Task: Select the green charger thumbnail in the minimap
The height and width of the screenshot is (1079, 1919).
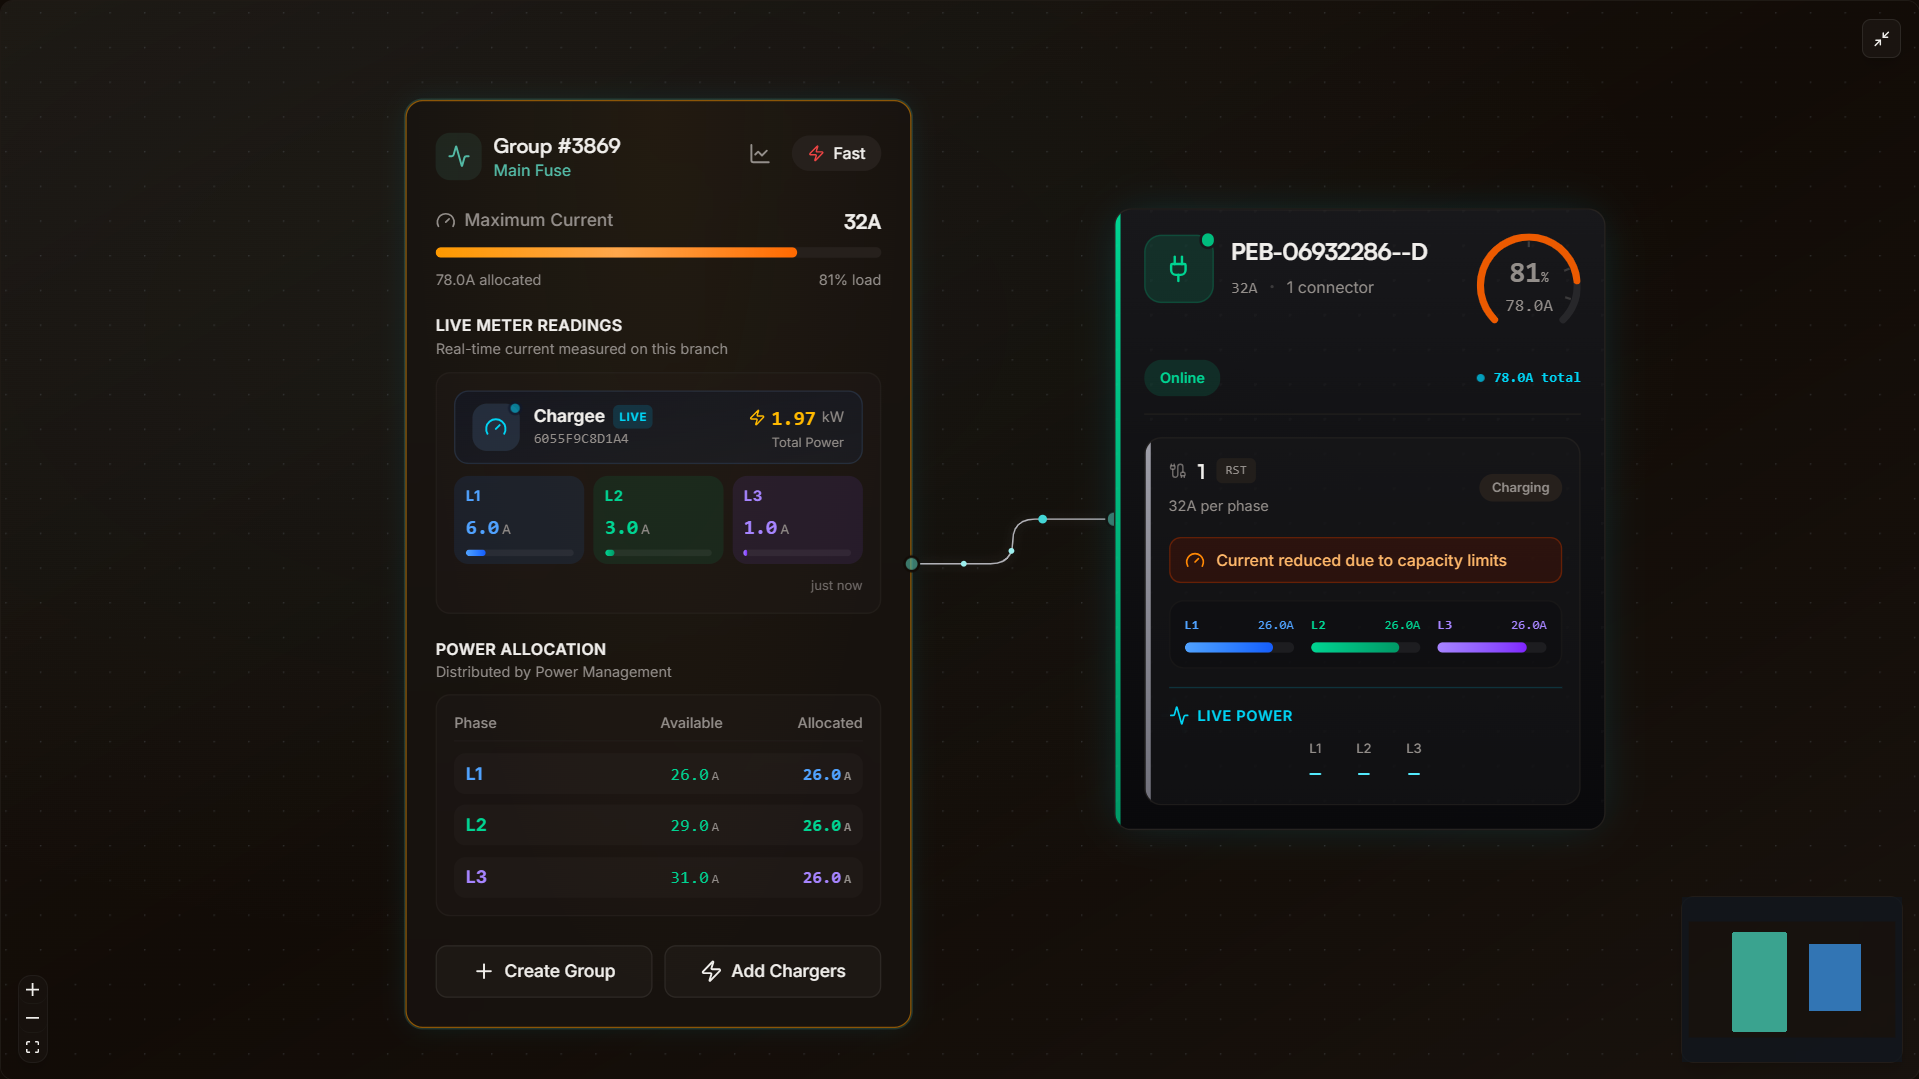Action: pyautogui.click(x=1759, y=981)
